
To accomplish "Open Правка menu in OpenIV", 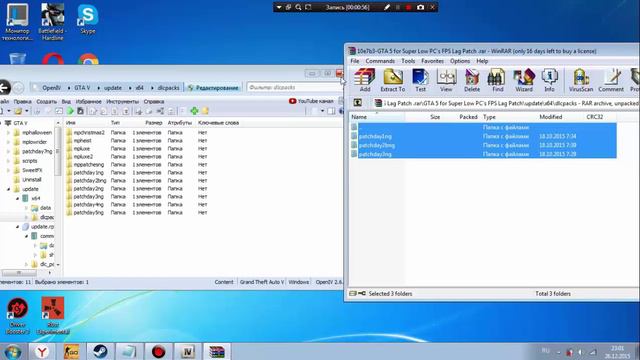I will [22, 101].
